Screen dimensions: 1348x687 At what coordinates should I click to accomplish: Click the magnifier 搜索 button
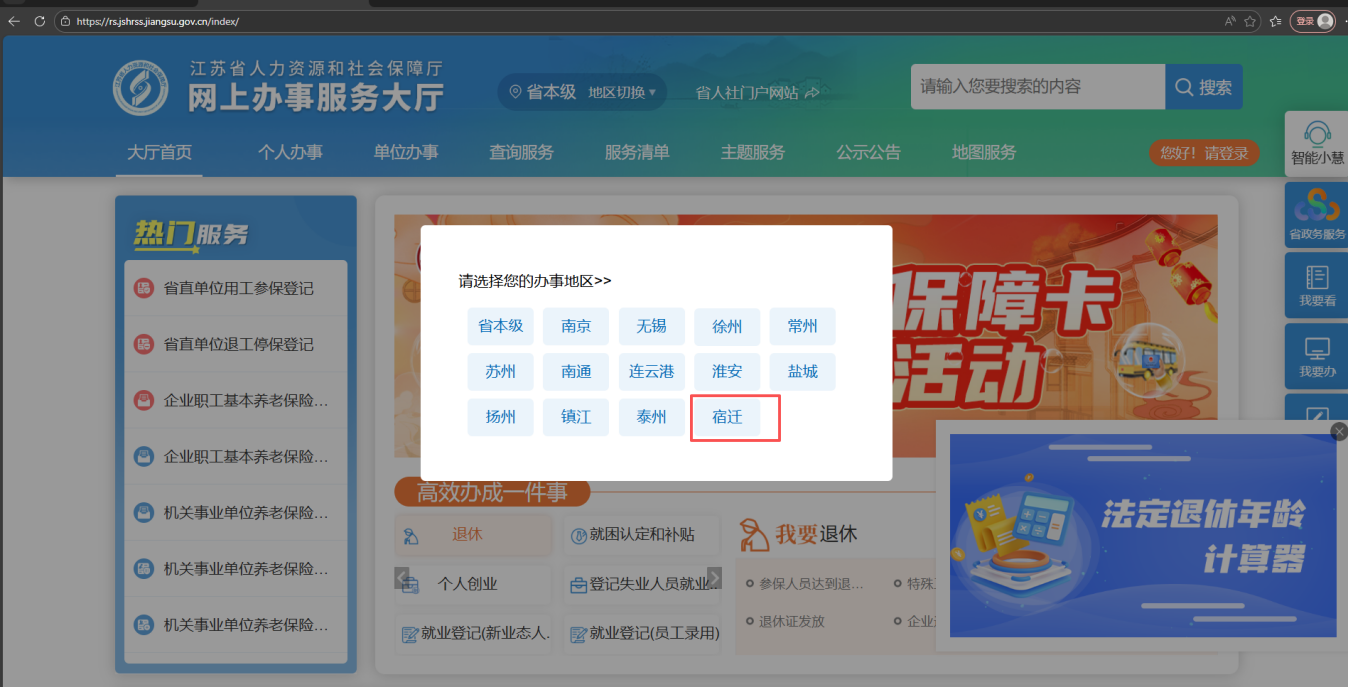point(1204,87)
